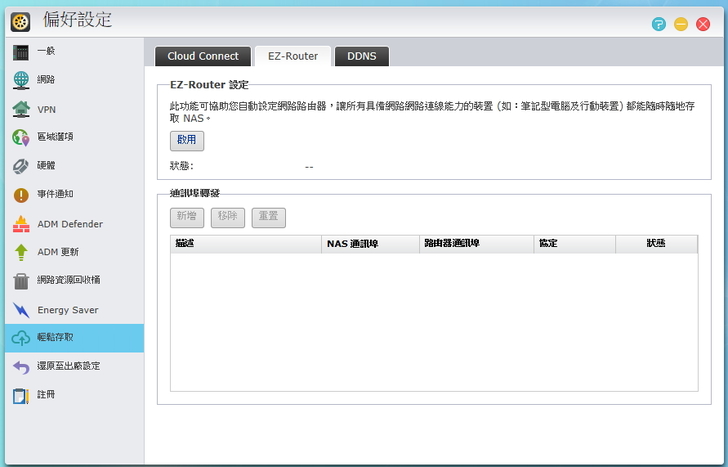Click the 區域選項 regional options icon
The width and height of the screenshot is (728, 467).
coord(21,138)
